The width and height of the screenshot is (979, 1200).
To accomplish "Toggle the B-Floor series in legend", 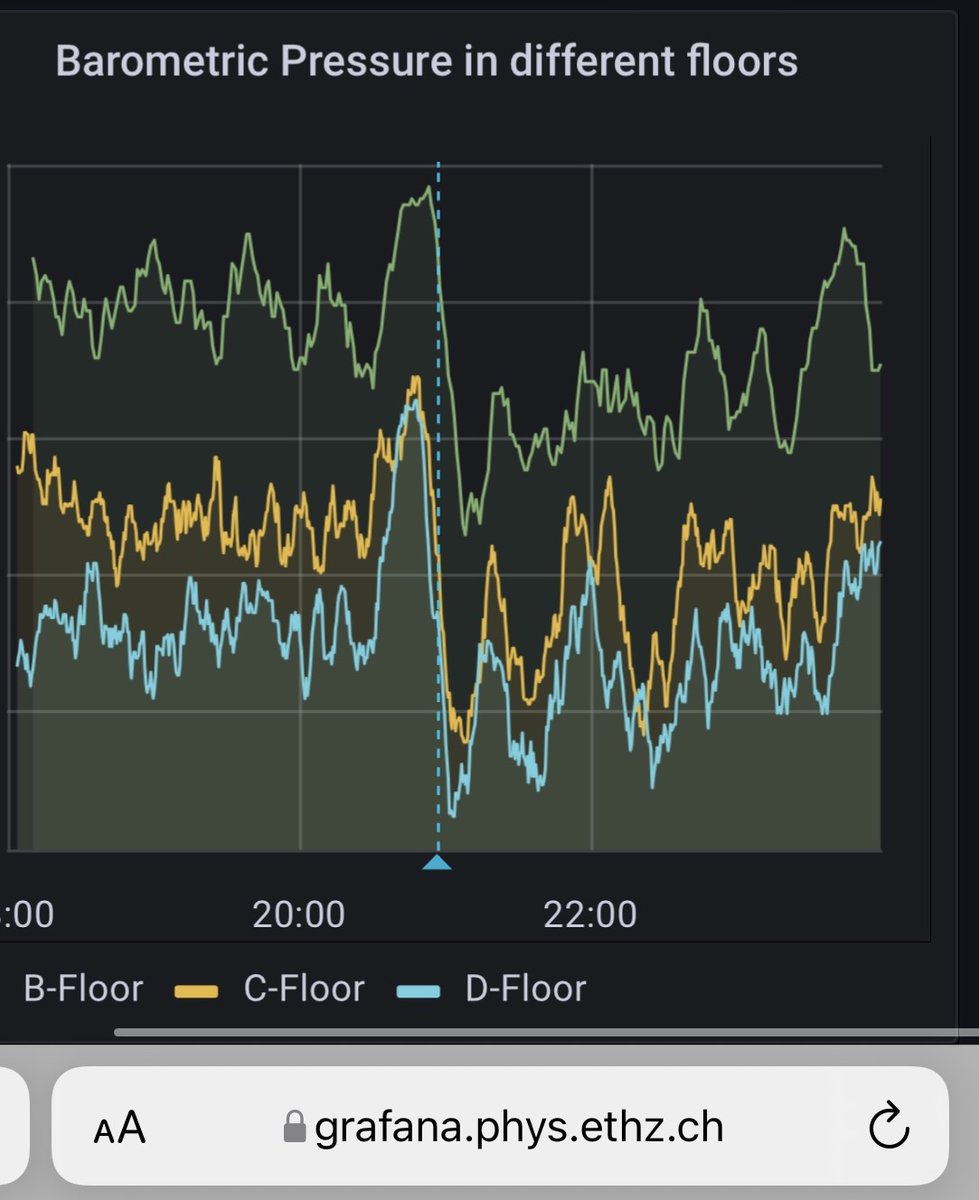I will (x=84, y=989).
